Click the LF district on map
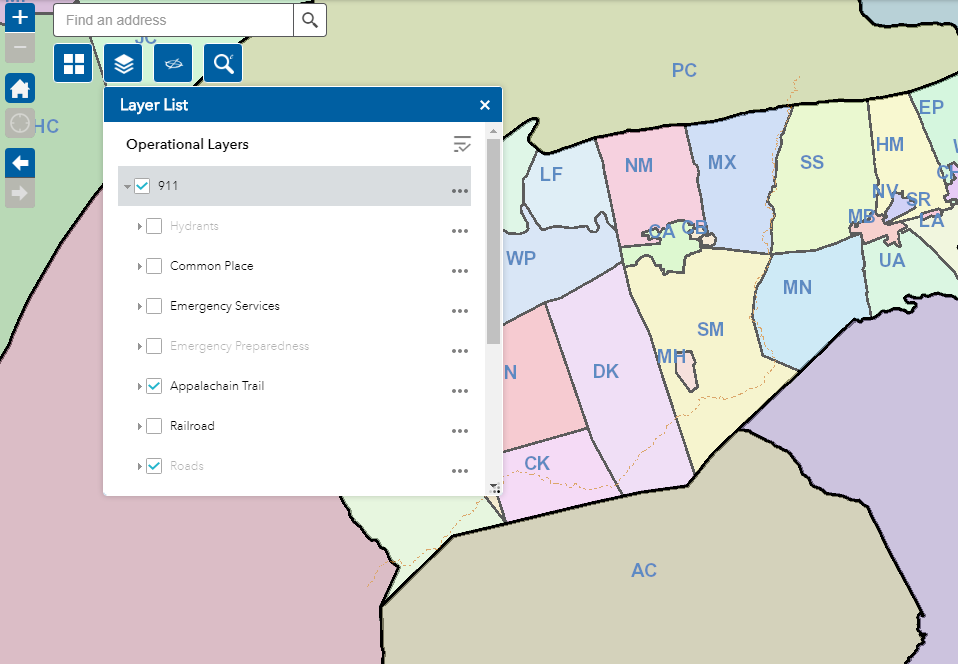The image size is (958, 664). [550, 175]
